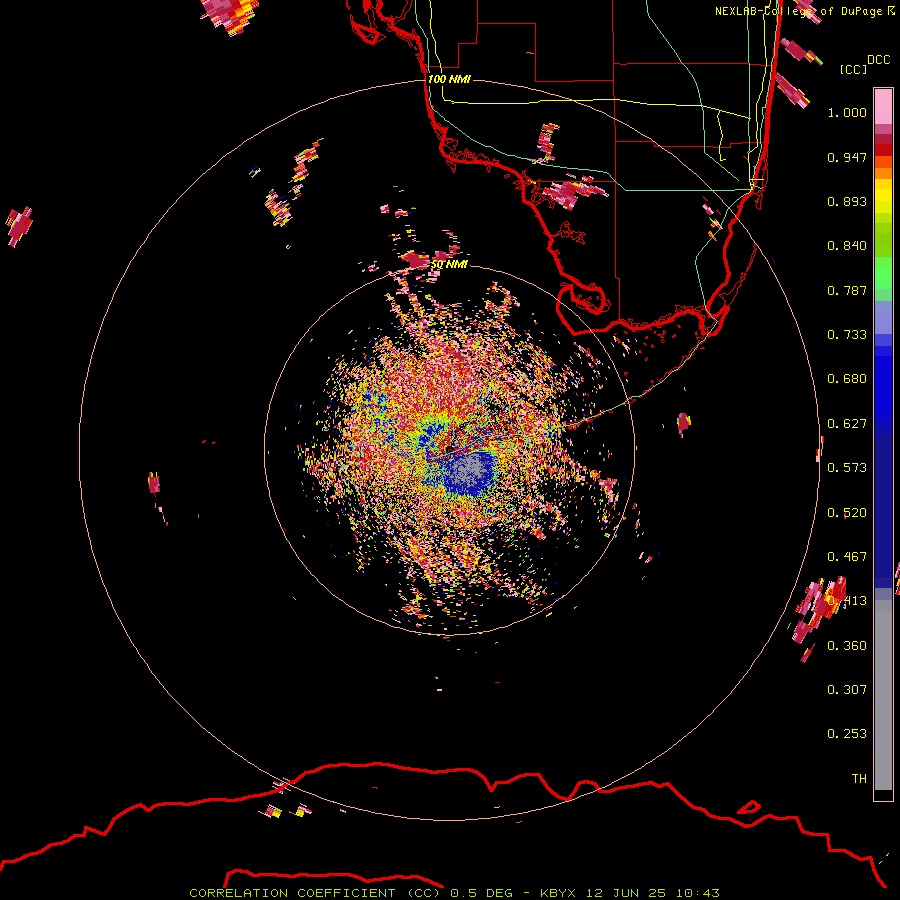
Task: Click the 0.467 scale value
Action: click(x=847, y=557)
